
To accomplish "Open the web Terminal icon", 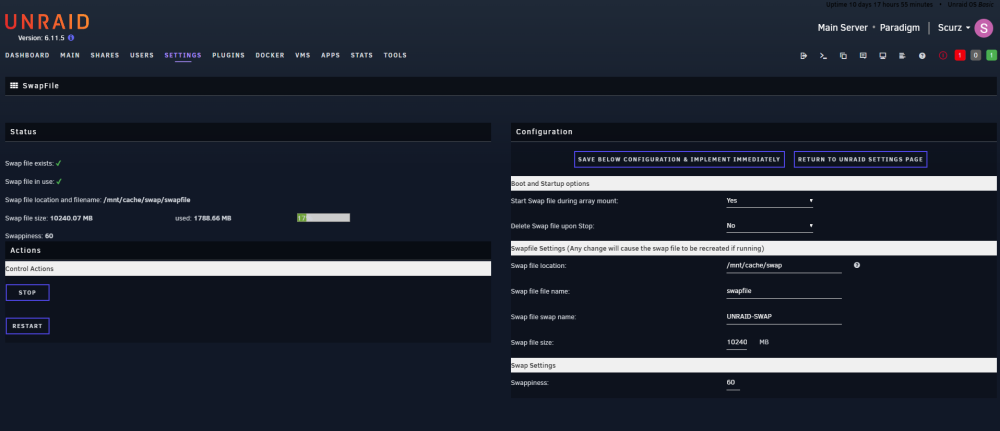I will [823, 56].
